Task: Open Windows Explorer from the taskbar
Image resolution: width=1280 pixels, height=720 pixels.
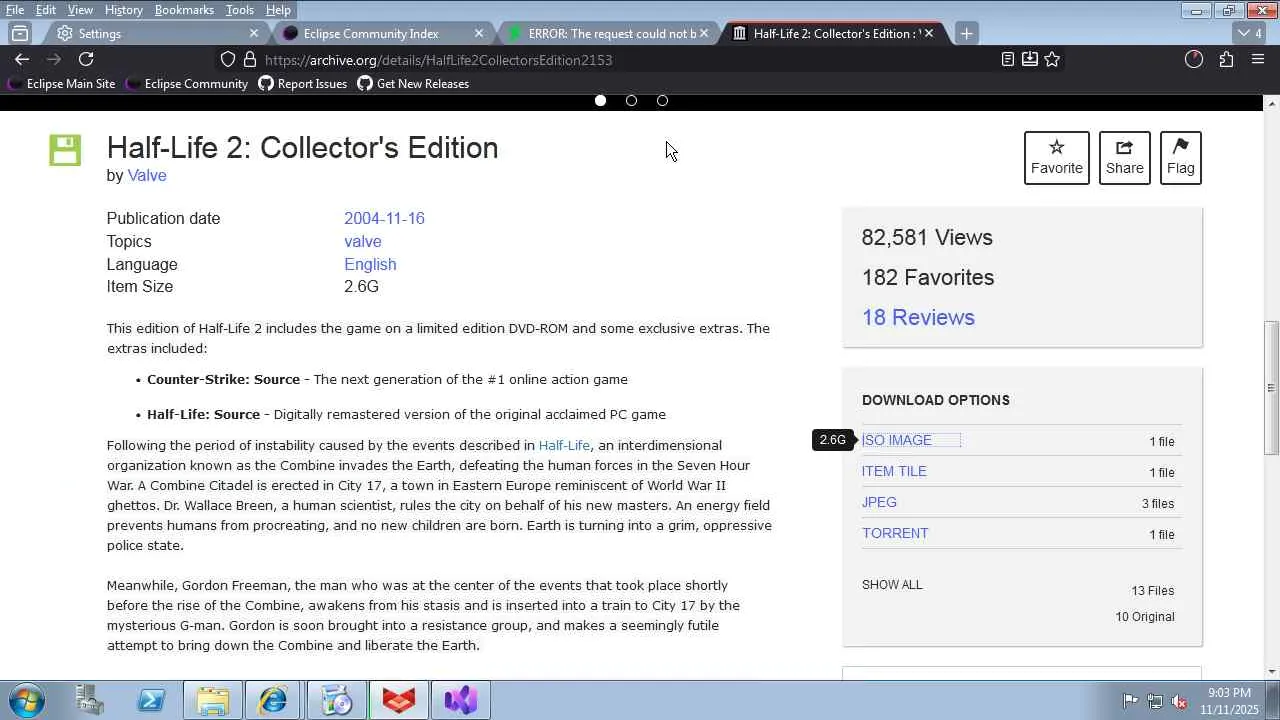Action: click(x=212, y=701)
